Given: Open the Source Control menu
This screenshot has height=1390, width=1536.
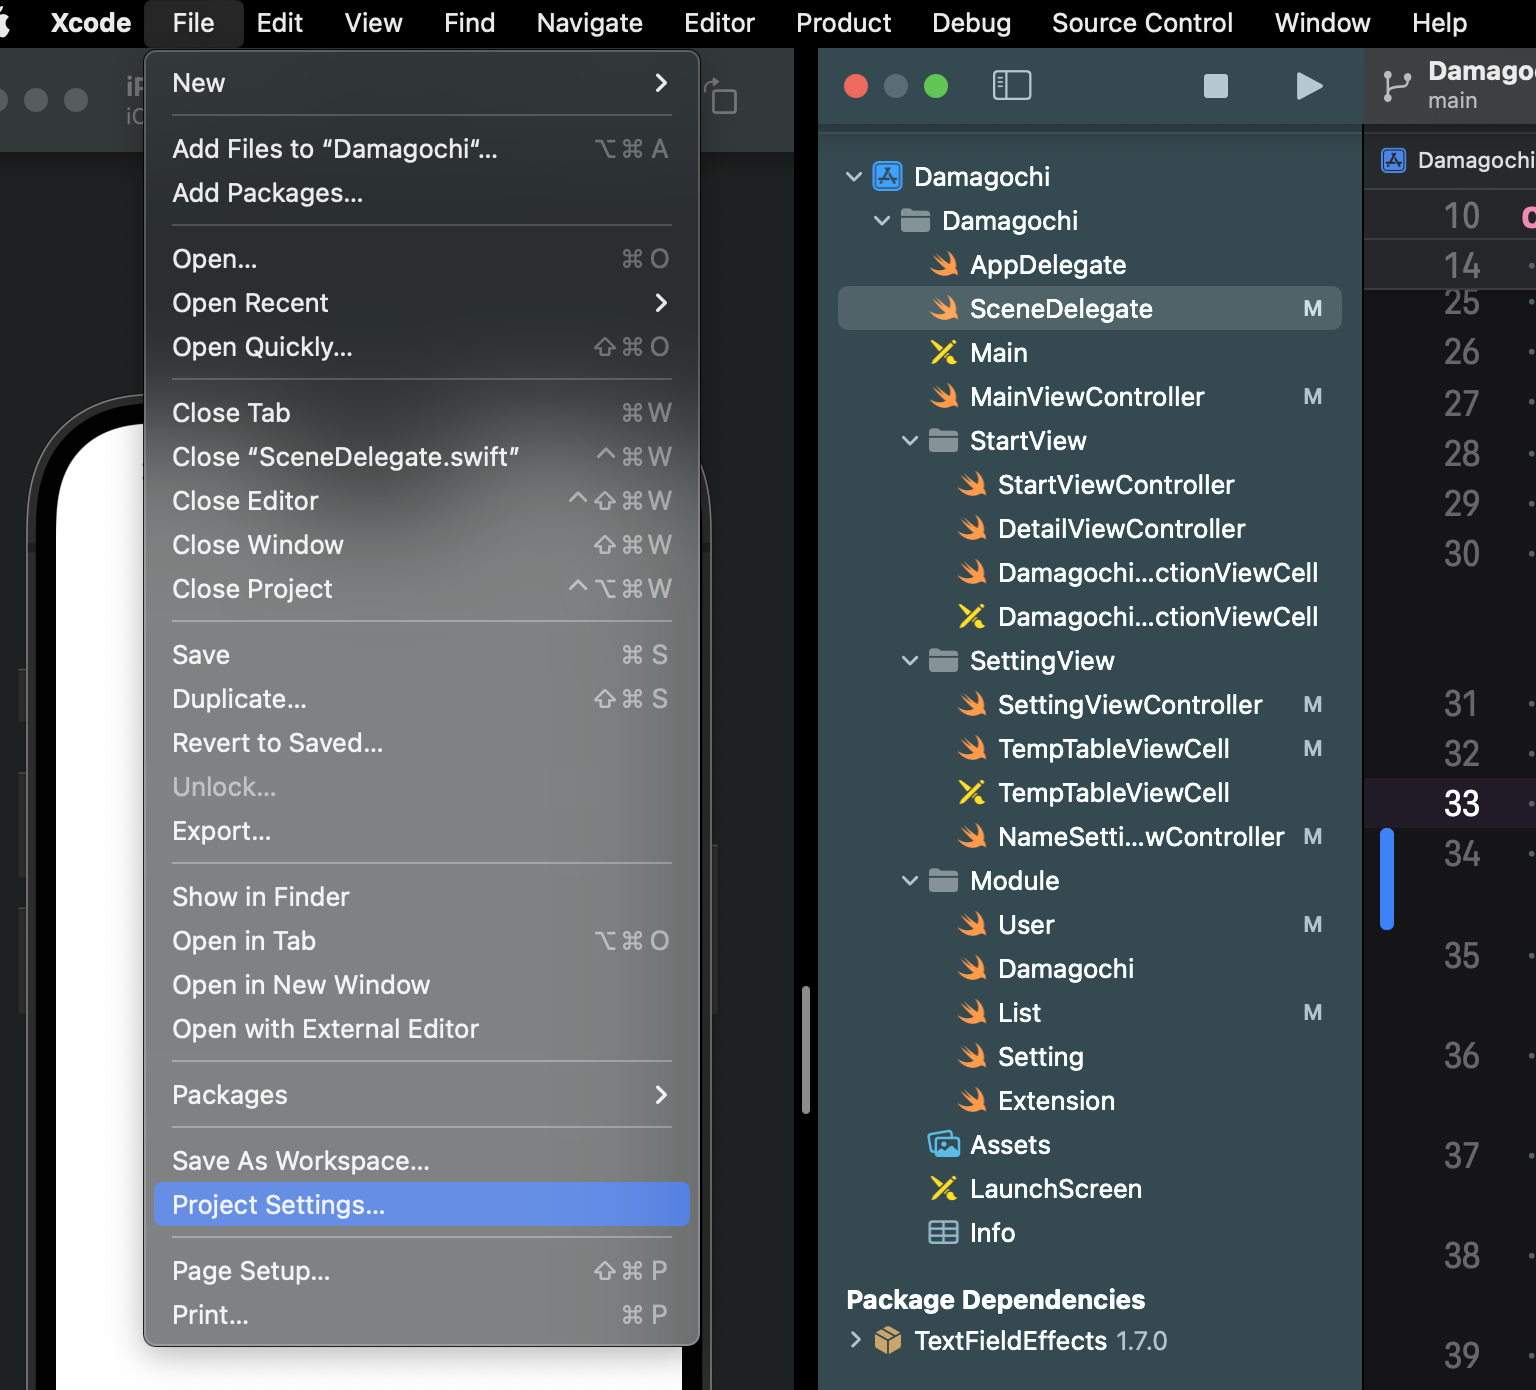Looking at the screenshot, I should [x=1142, y=23].
